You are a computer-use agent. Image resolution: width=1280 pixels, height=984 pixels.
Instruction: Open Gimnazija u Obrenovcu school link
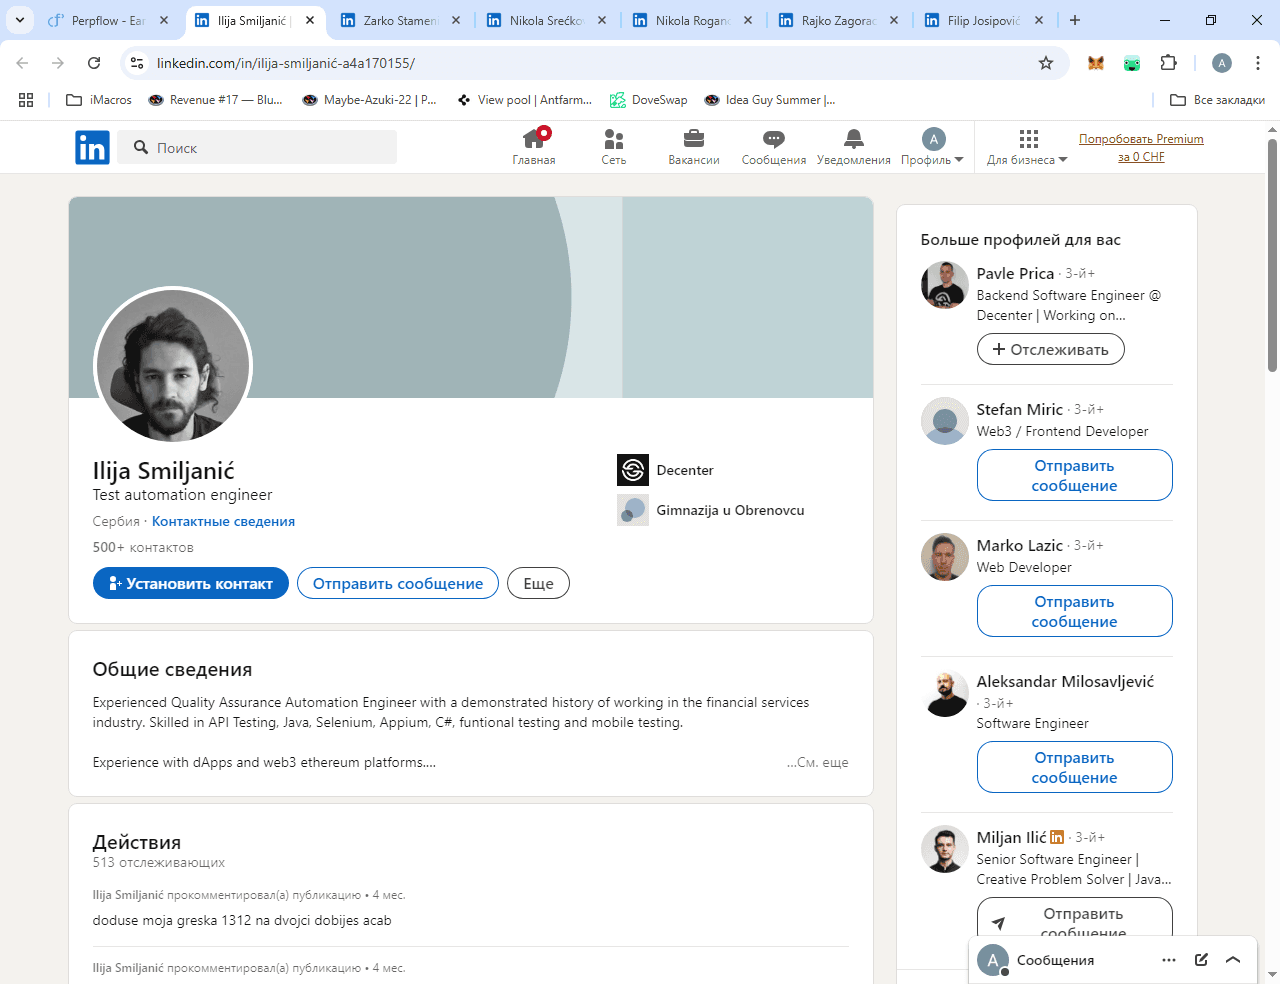730,510
